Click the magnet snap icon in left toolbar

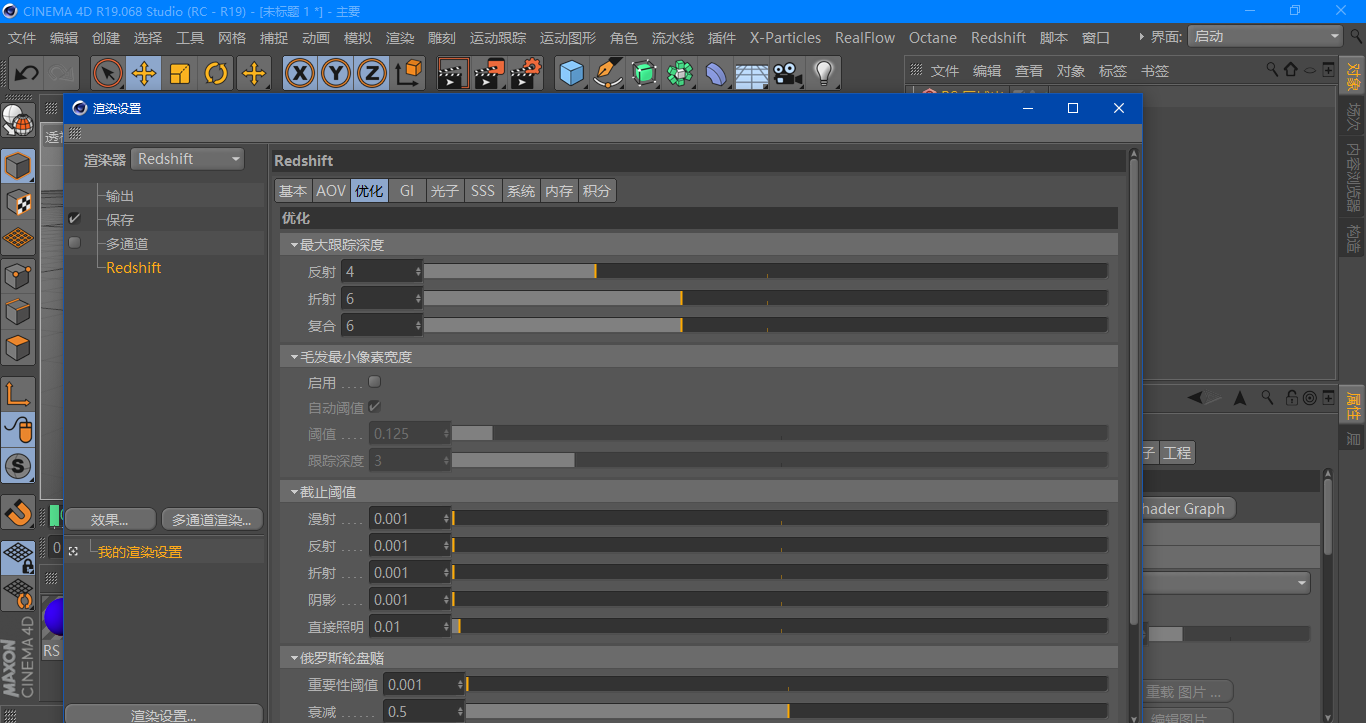[18, 512]
